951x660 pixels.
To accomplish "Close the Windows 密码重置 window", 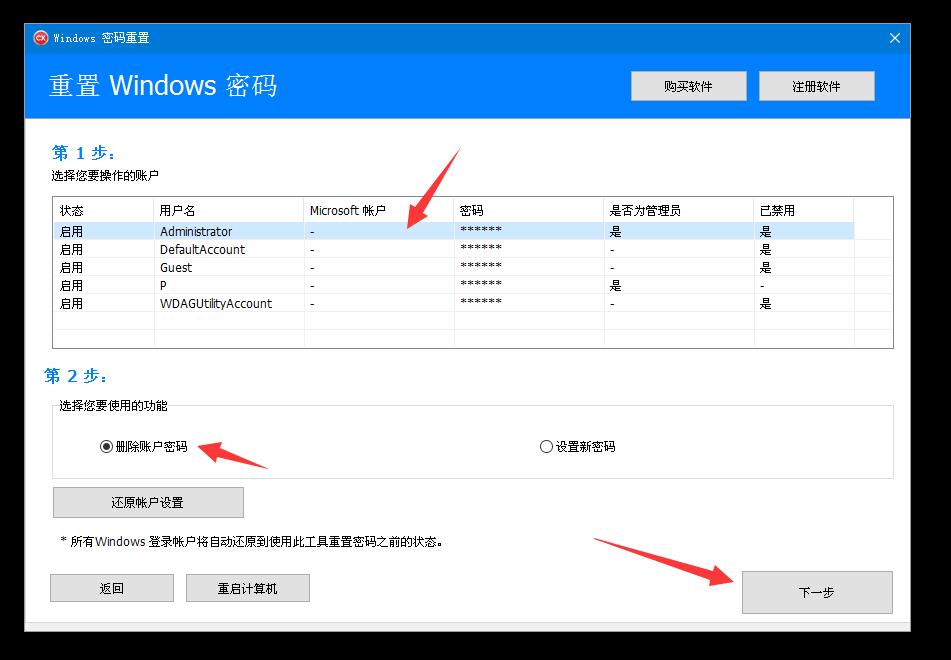I will tap(895, 38).
